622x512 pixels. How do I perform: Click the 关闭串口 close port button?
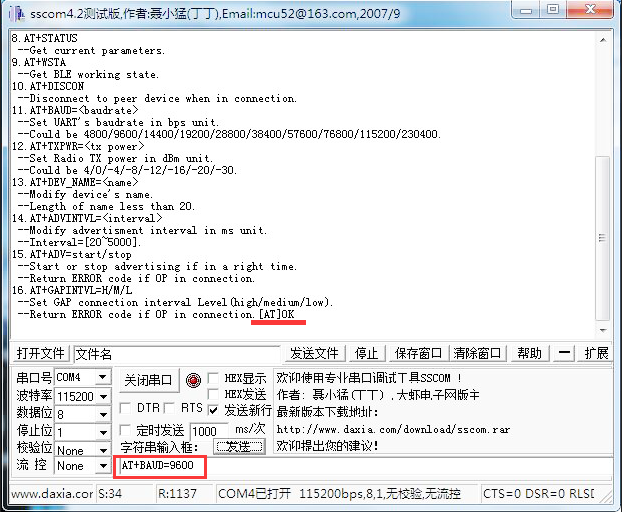(x=148, y=380)
